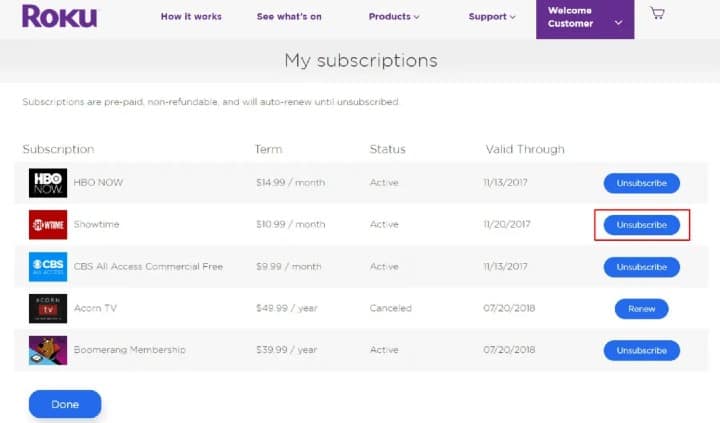Select CBS All Access Commercial Free text
The width and height of the screenshot is (720, 423).
148,266
